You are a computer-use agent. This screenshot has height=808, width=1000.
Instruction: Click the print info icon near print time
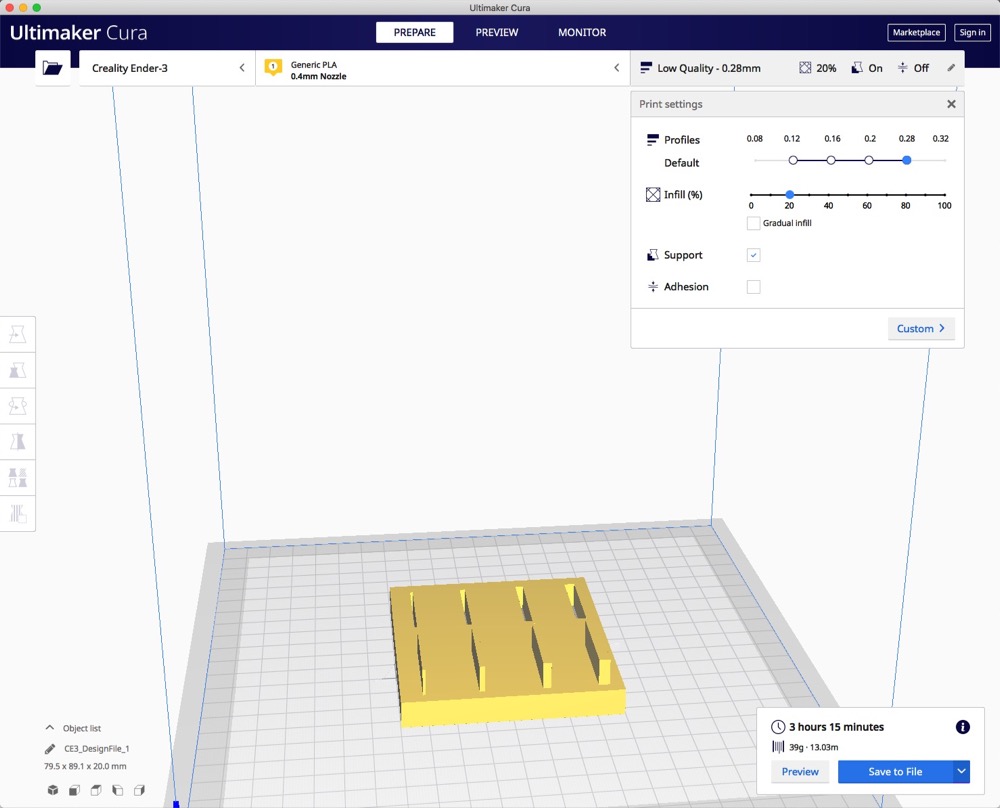962,727
